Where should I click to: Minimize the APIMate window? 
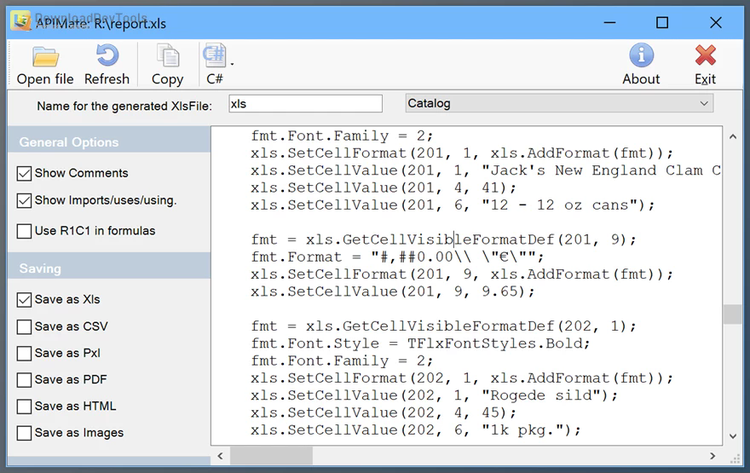coord(610,22)
